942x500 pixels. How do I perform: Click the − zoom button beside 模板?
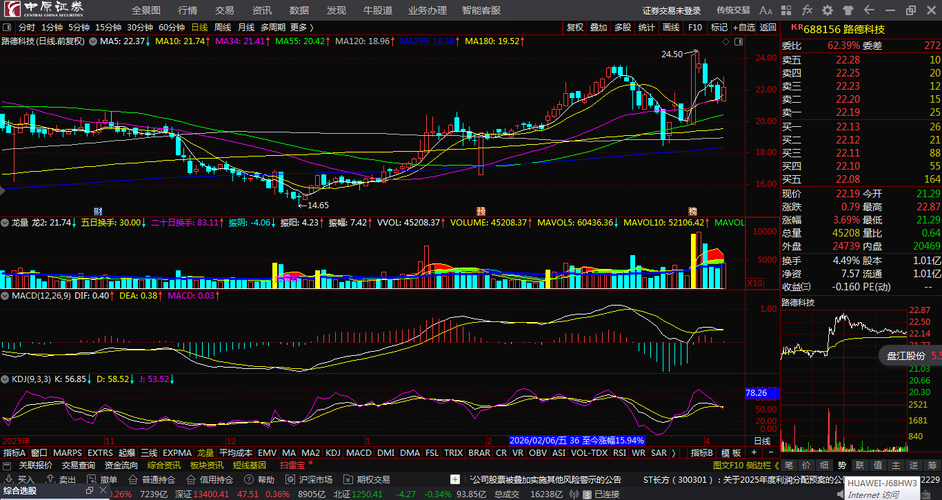tap(770, 453)
